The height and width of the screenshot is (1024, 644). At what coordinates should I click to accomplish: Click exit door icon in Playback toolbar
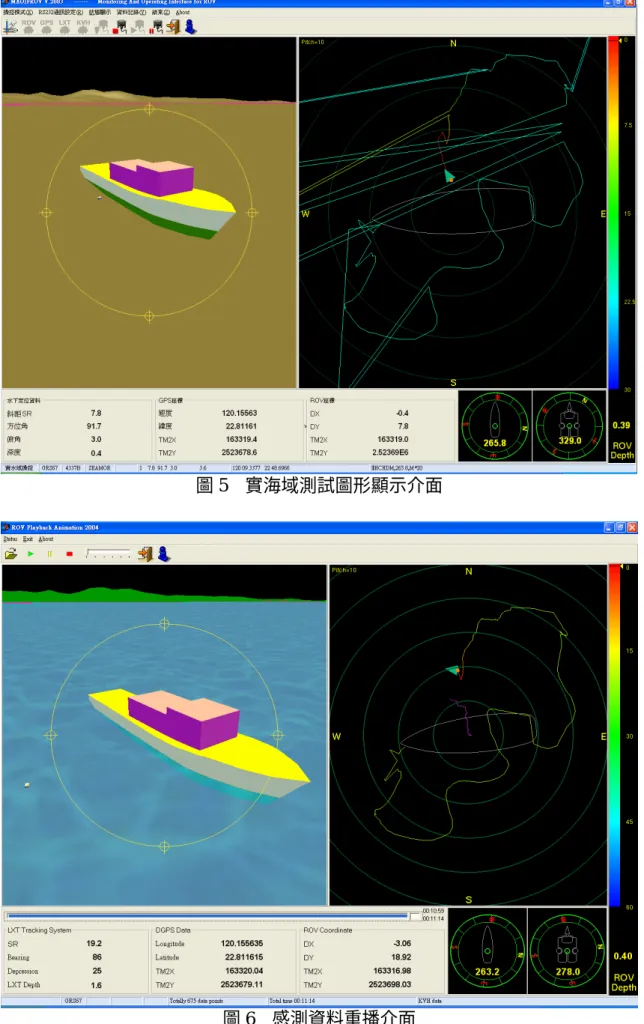[146, 554]
